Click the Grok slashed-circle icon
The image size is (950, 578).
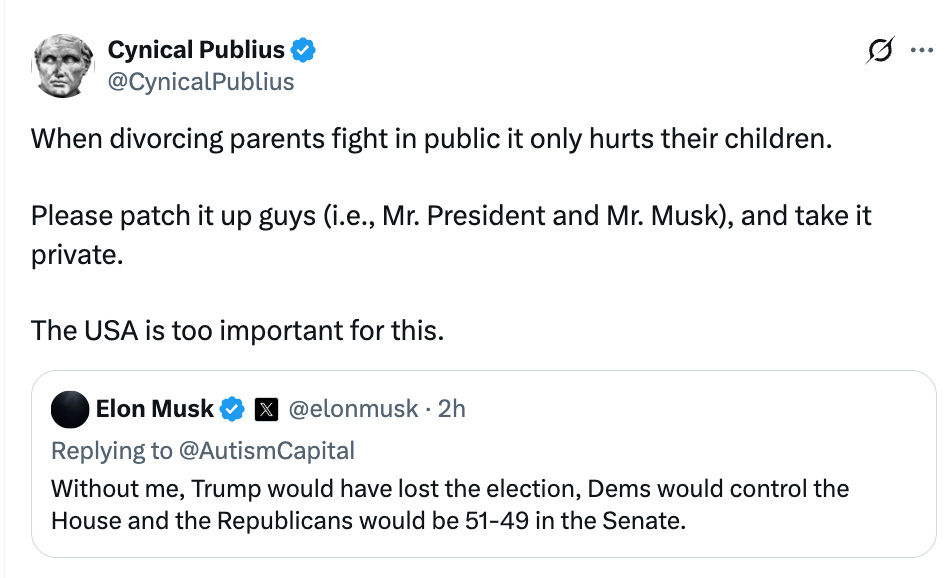tap(880, 50)
